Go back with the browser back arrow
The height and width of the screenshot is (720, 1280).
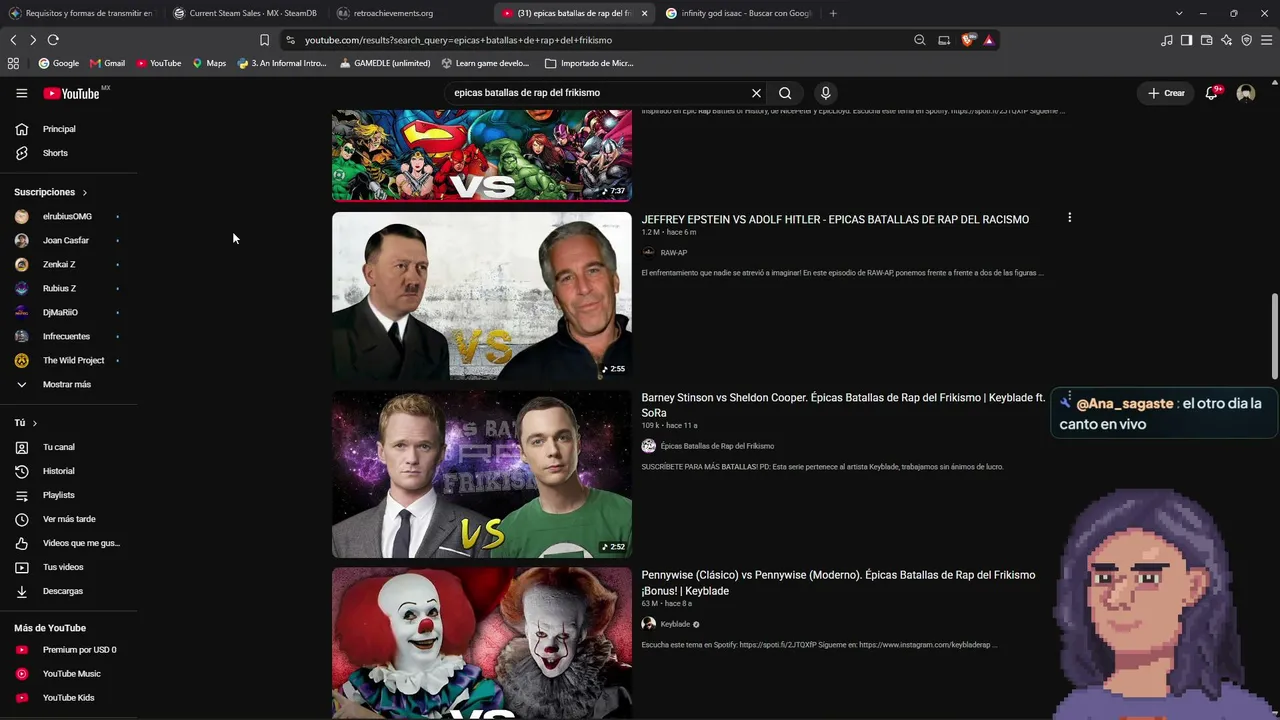pos(13,40)
